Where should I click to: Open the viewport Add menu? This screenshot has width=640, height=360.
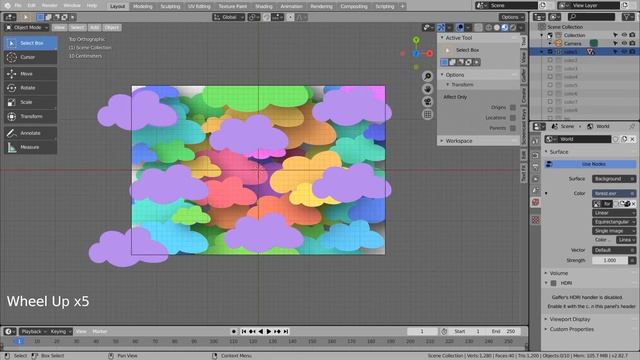coord(94,27)
